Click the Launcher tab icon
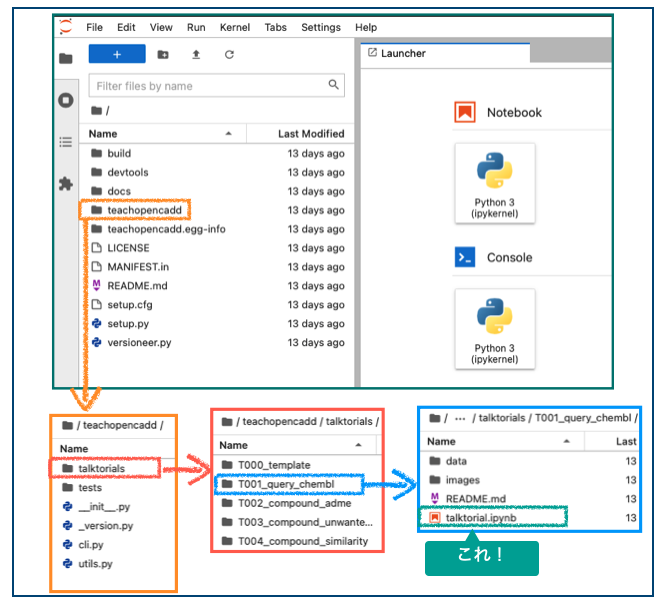The height and width of the screenshot is (604, 660). click(372, 53)
